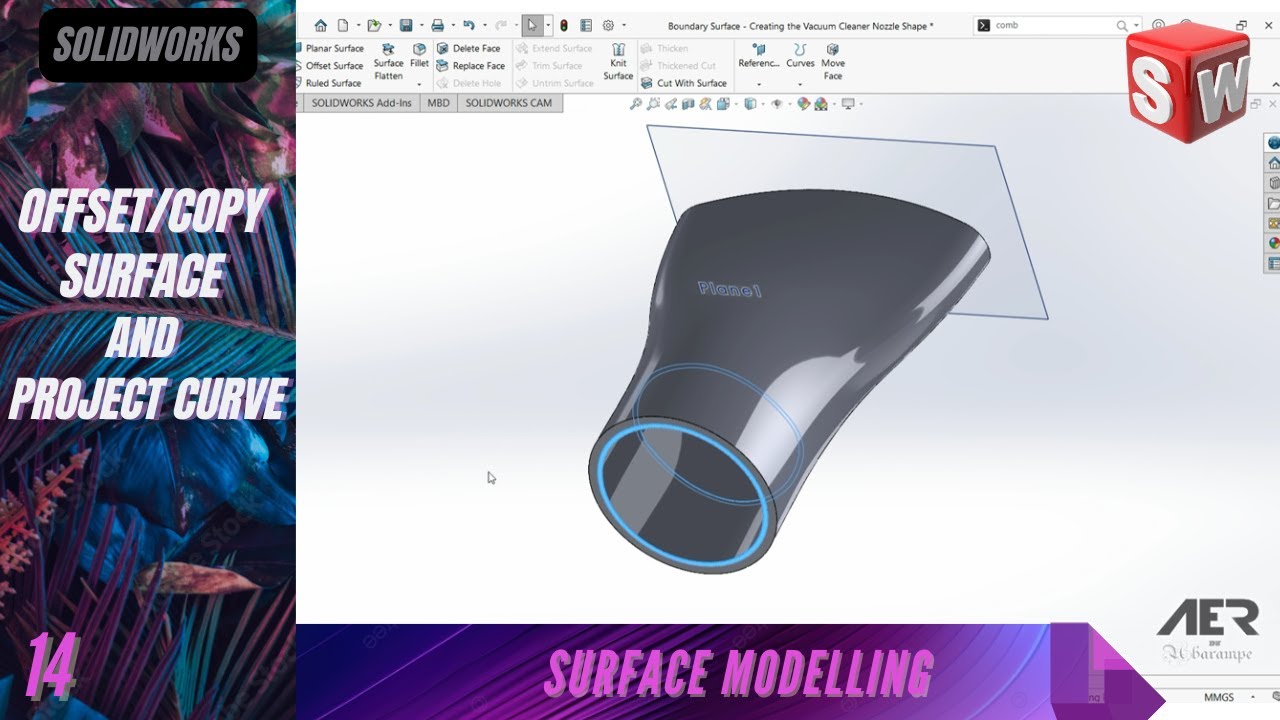This screenshot has width=1280, height=720.
Task: Open File Explorer tab in task pane
Action: click(1274, 203)
